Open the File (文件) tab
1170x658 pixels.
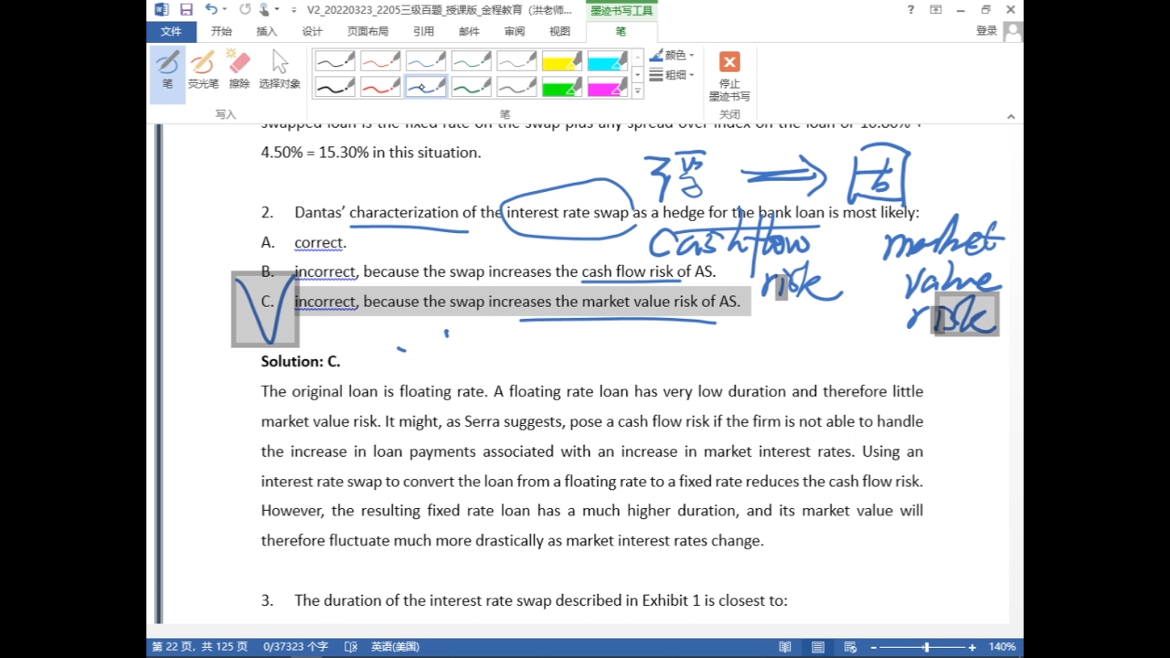[171, 32]
